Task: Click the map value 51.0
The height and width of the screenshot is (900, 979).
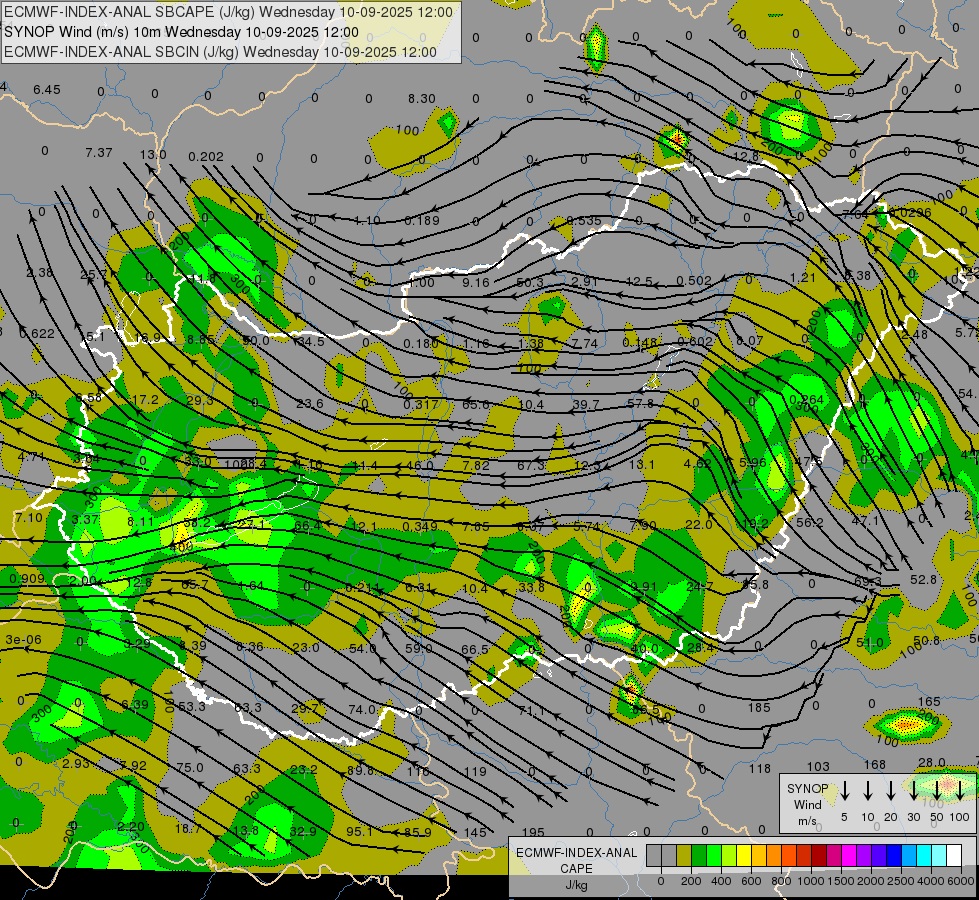Action: coord(870,643)
